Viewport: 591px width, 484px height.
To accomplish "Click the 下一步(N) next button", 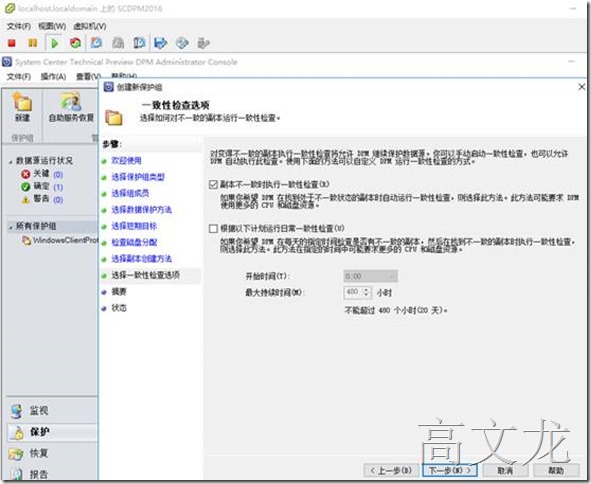I will coord(450,470).
